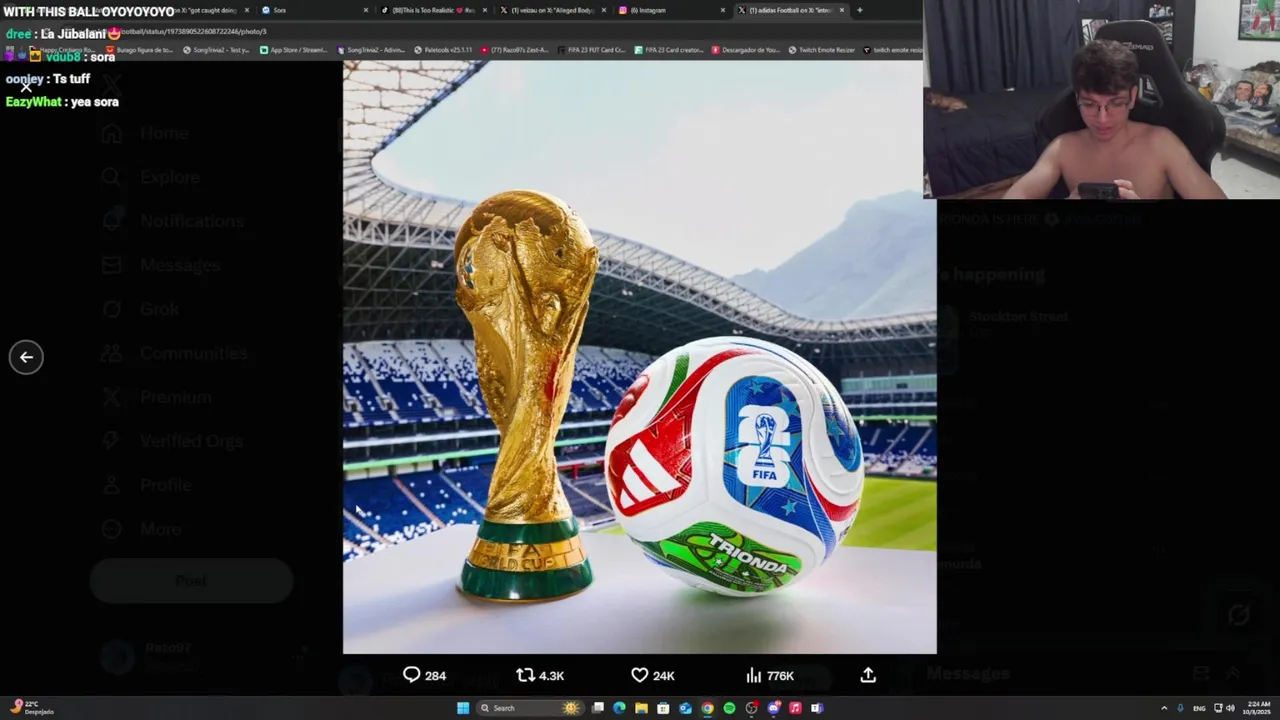Launch Microsoft Edge from the taskbar
1280x720 pixels.
click(619, 708)
